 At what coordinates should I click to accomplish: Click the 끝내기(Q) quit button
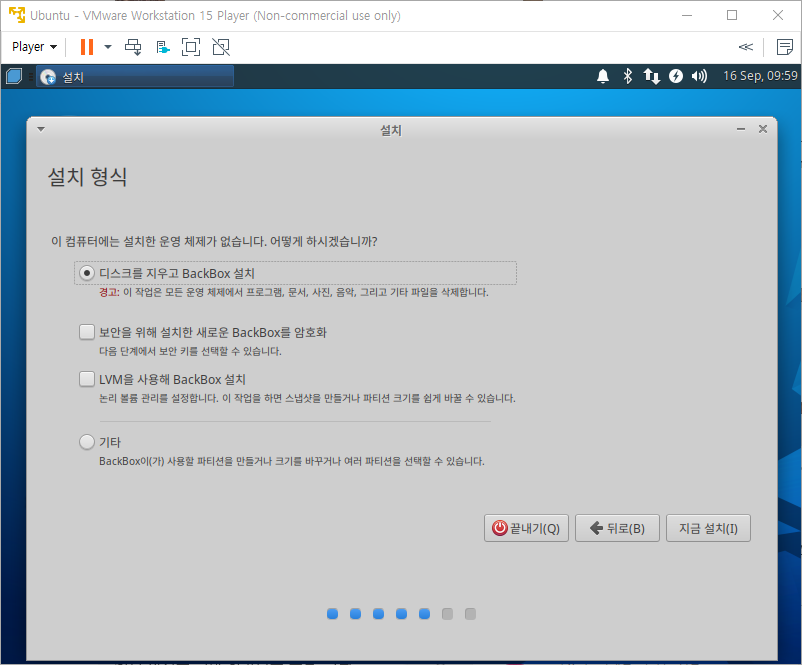coord(526,528)
